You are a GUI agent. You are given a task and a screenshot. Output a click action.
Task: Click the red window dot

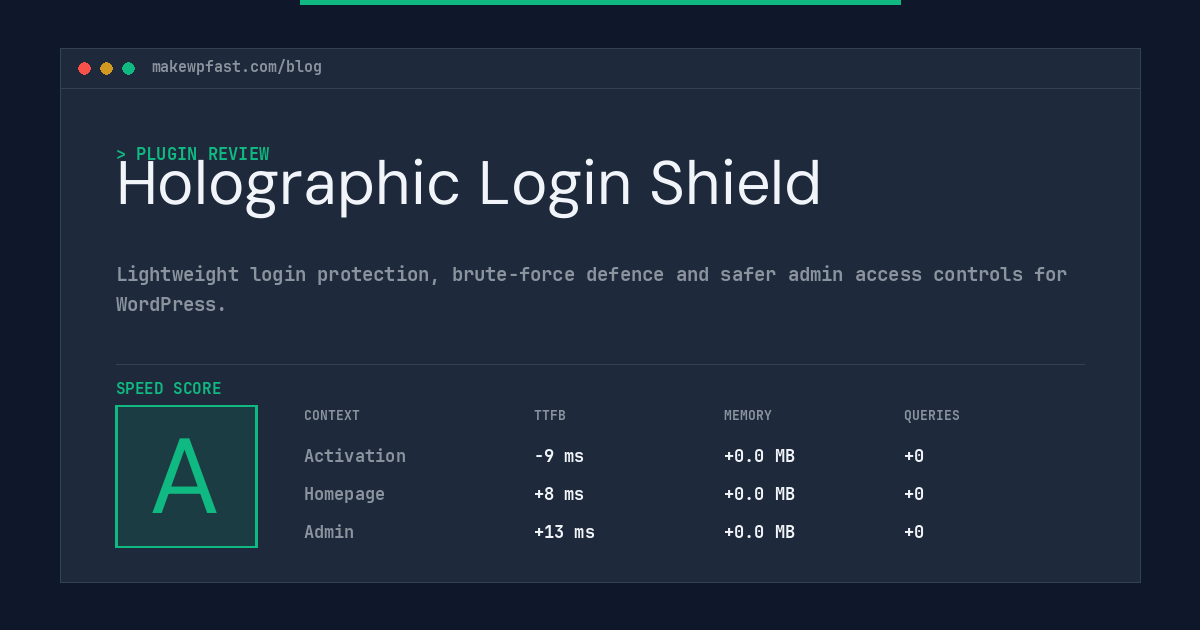pyautogui.click(x=85, y=68)
